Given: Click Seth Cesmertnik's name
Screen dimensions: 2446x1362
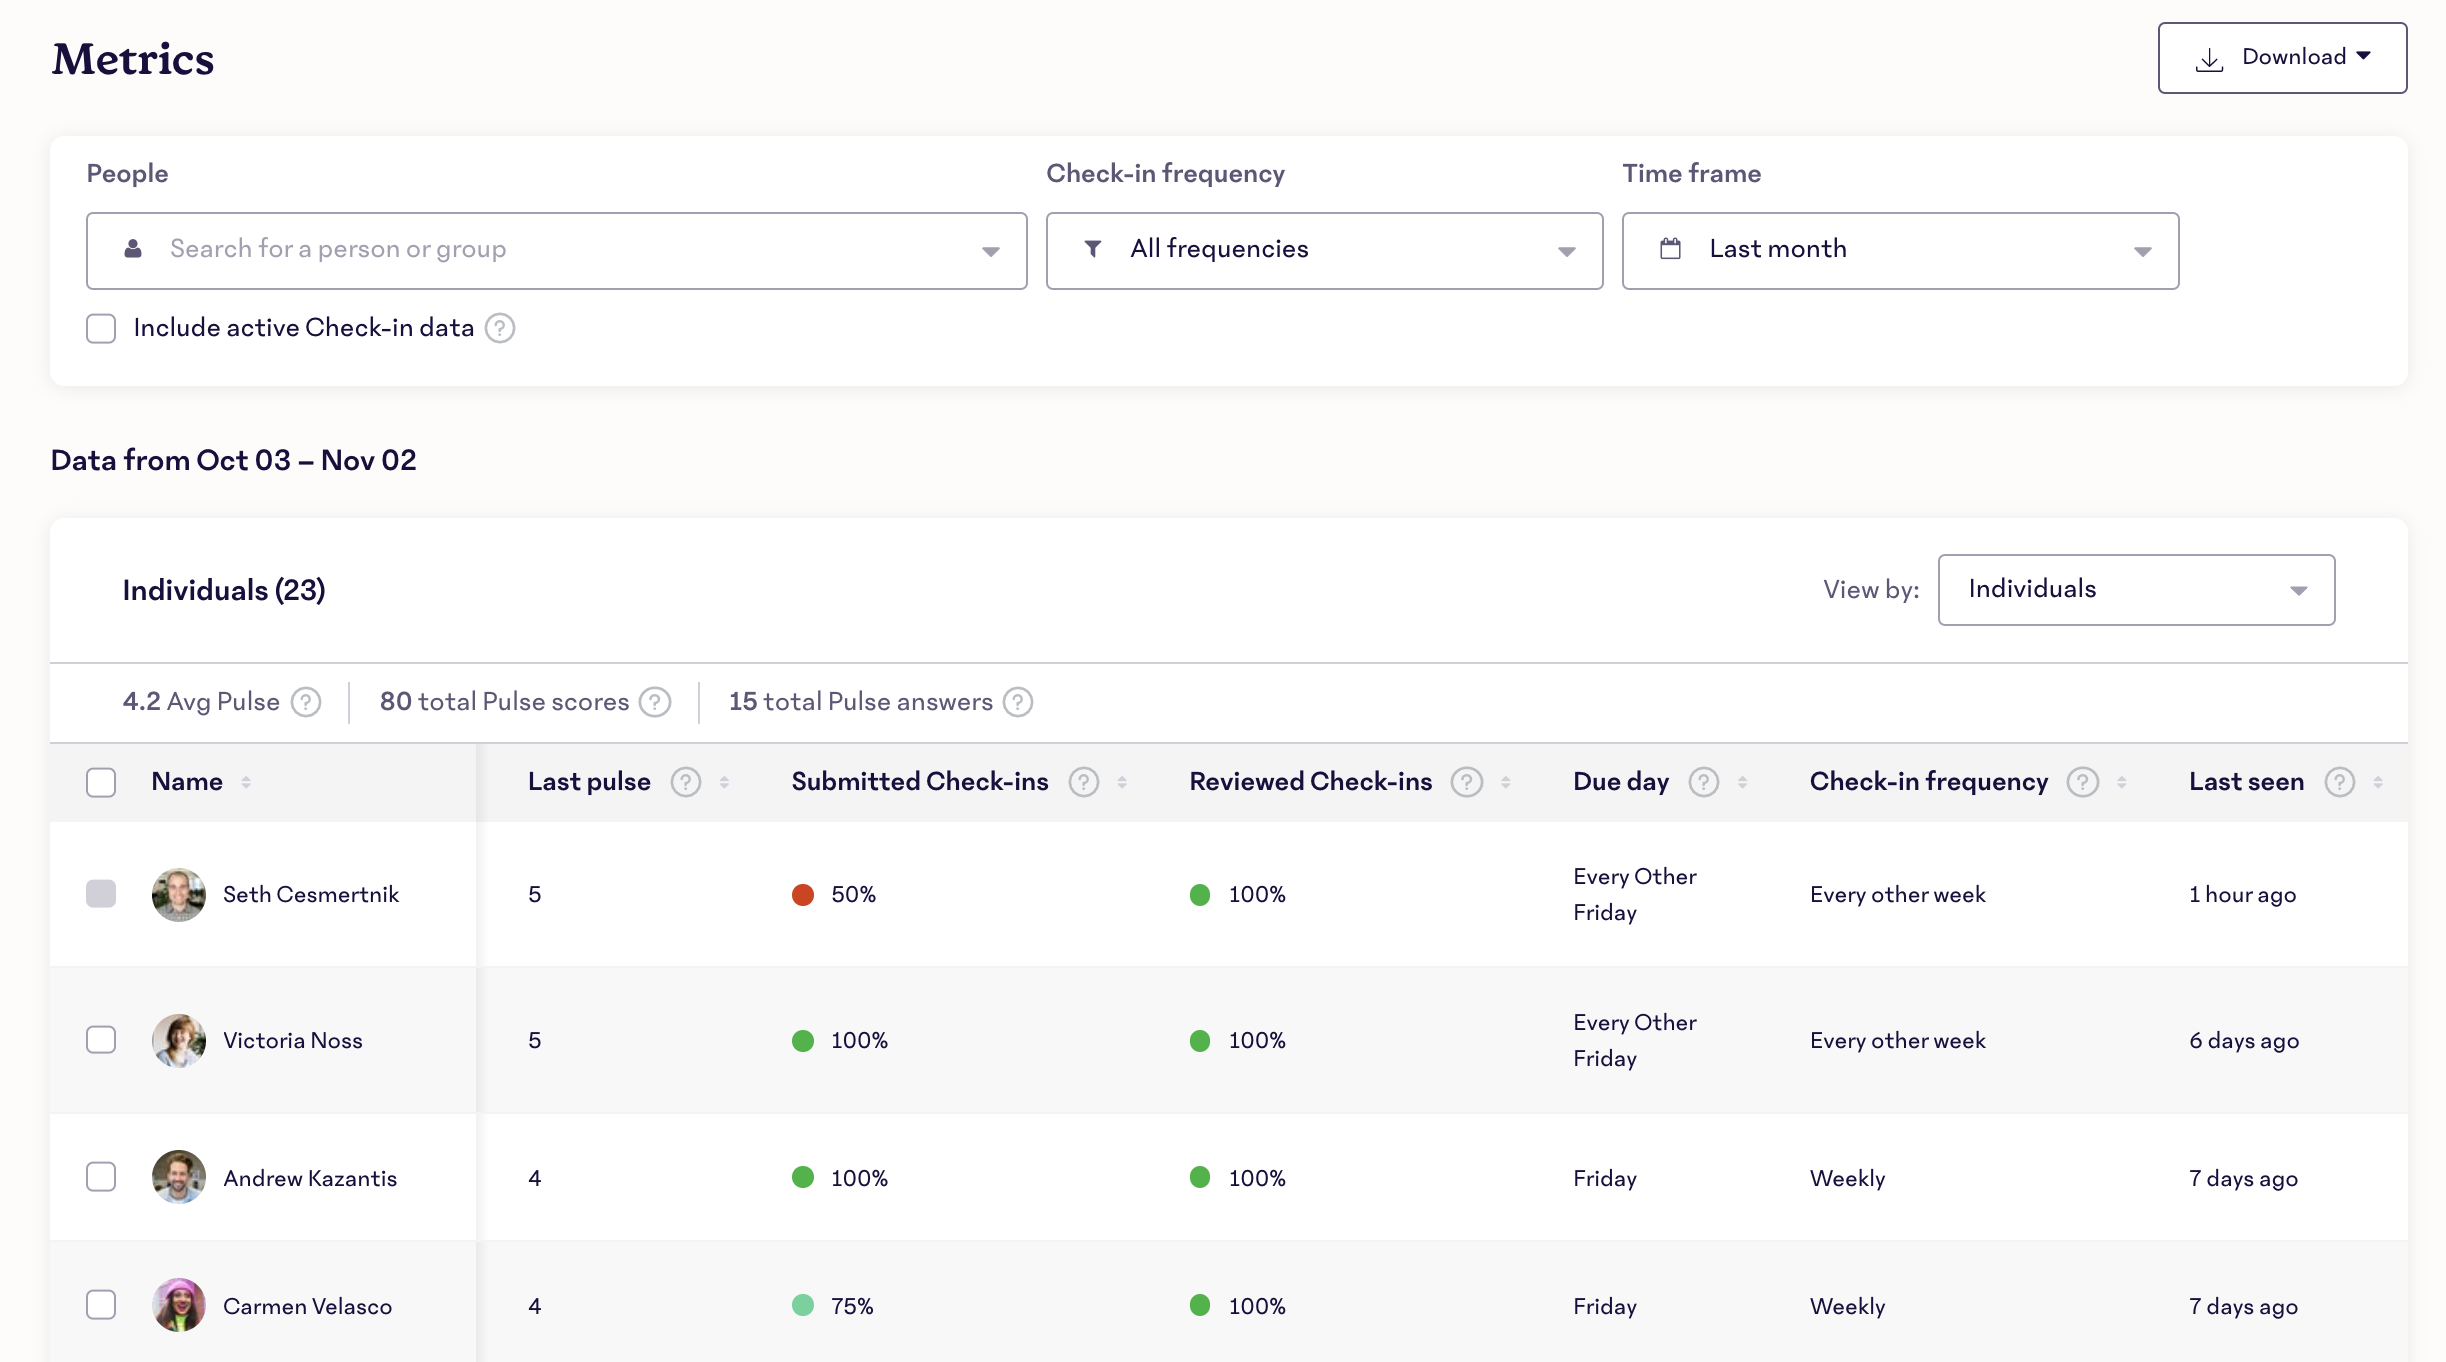Looking at the screenshot, I should pos(311,894).
